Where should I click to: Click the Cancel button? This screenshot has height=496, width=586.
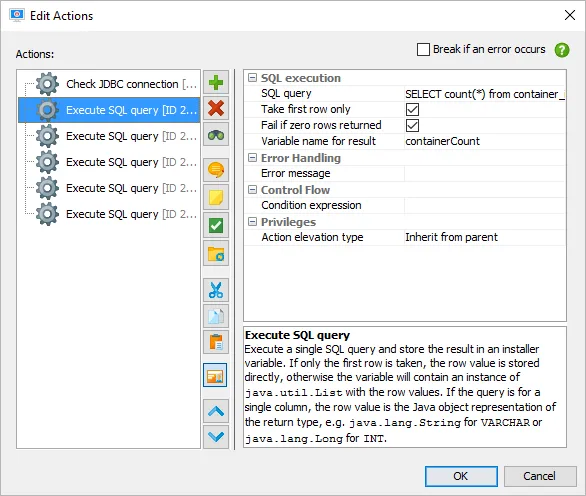pyautogui.click(x=540, y=476)
